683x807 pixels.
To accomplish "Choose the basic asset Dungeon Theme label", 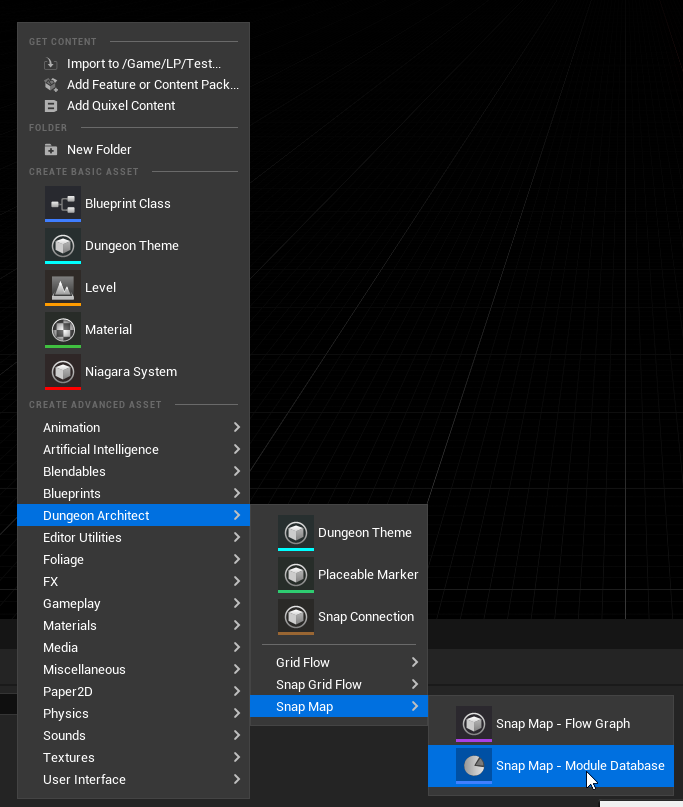I will coord(132,246).
